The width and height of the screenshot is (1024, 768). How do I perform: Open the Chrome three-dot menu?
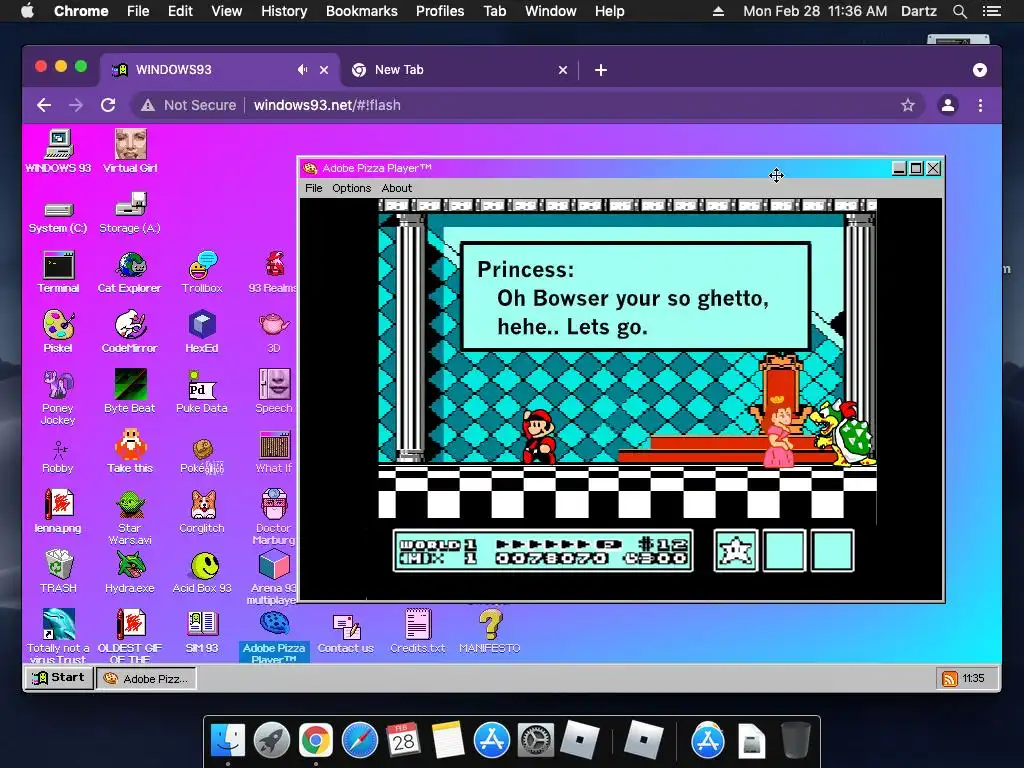(x=980, y=105)
